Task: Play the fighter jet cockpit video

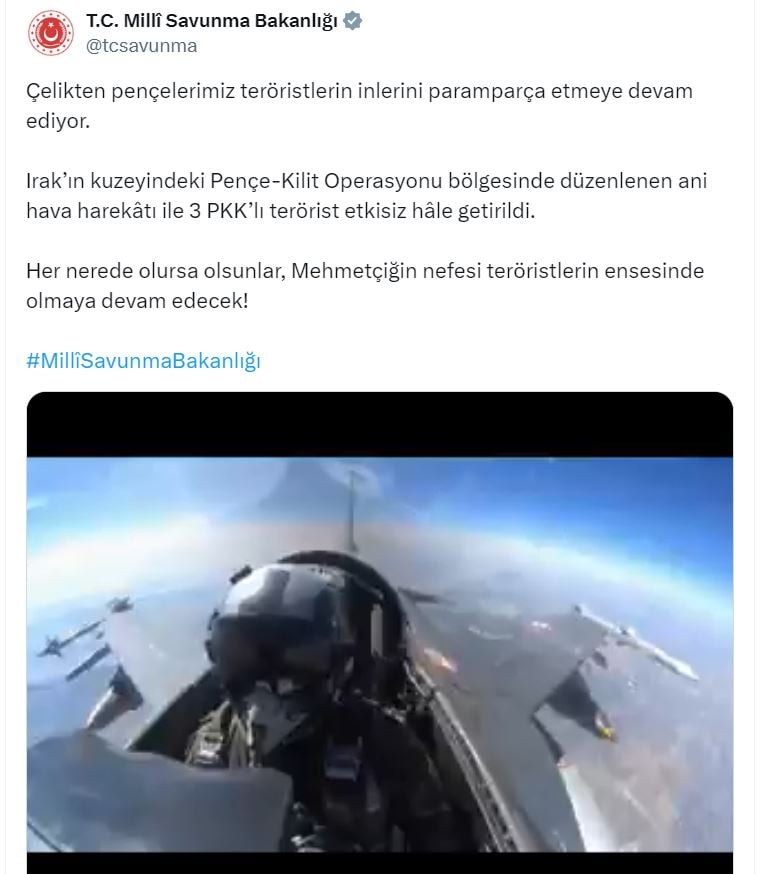Action: pos(379,633)
